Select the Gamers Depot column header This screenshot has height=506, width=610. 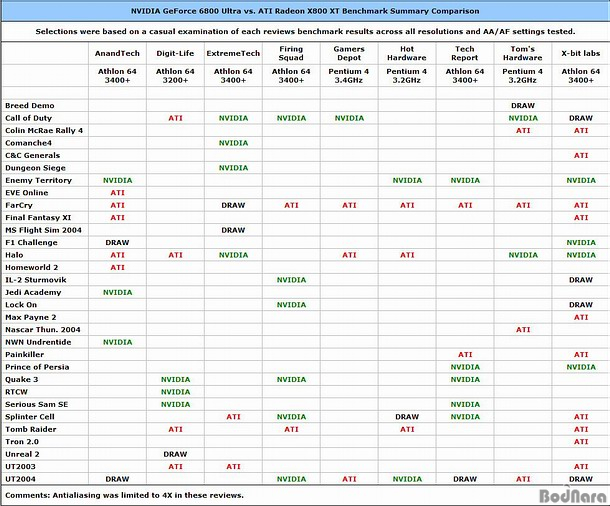(x=349, y=53)
